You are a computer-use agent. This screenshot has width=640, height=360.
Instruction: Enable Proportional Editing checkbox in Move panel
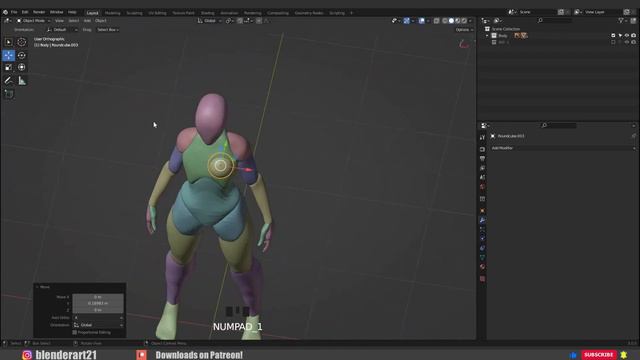click(x=75, y=332)
